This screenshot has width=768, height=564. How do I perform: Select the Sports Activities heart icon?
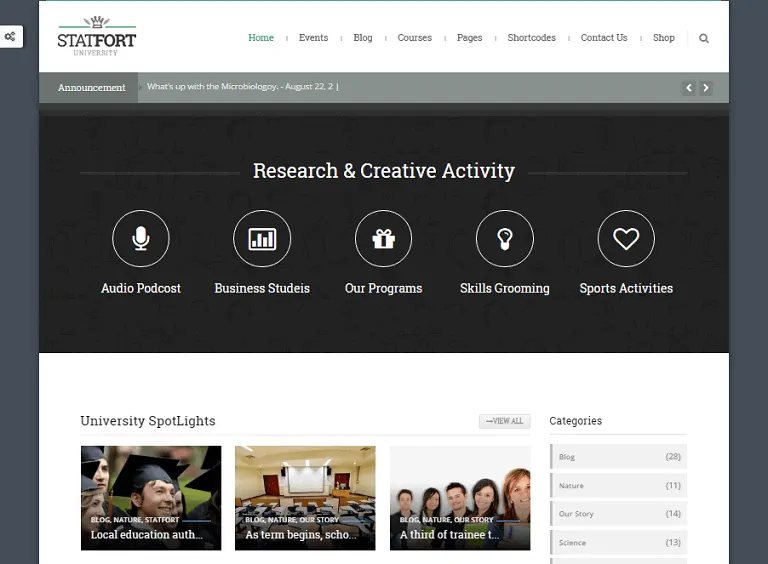tap(626, 239)
